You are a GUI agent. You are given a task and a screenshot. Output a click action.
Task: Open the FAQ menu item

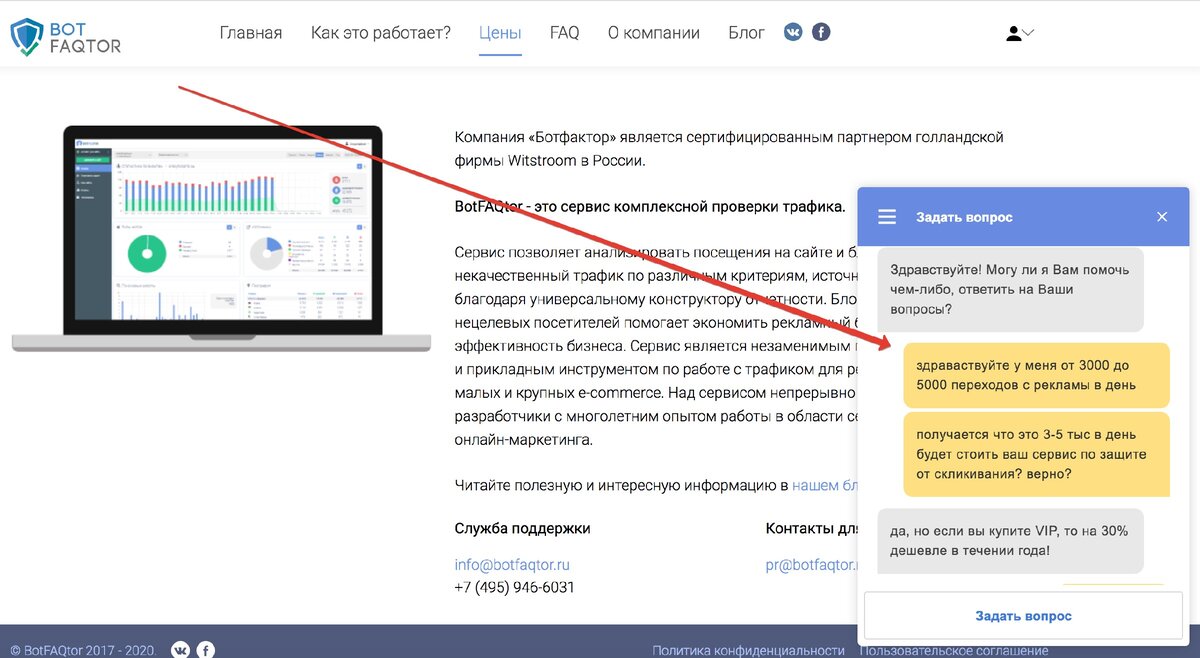pos(565,33)
